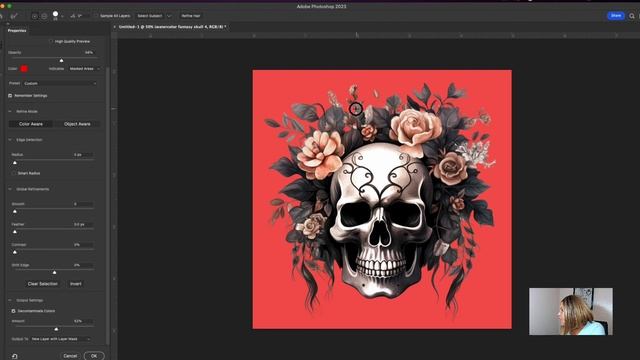Collapse the Output Settings section
This screenshot has height=360, width=640.
[10, 300]
